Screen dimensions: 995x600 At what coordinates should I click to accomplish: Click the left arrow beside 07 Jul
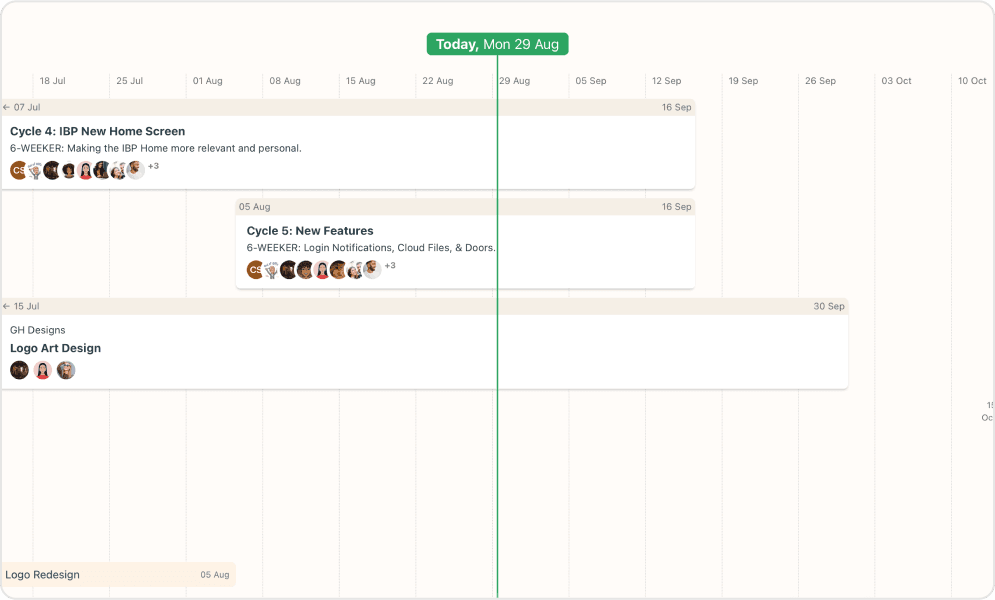pos(6,107)
